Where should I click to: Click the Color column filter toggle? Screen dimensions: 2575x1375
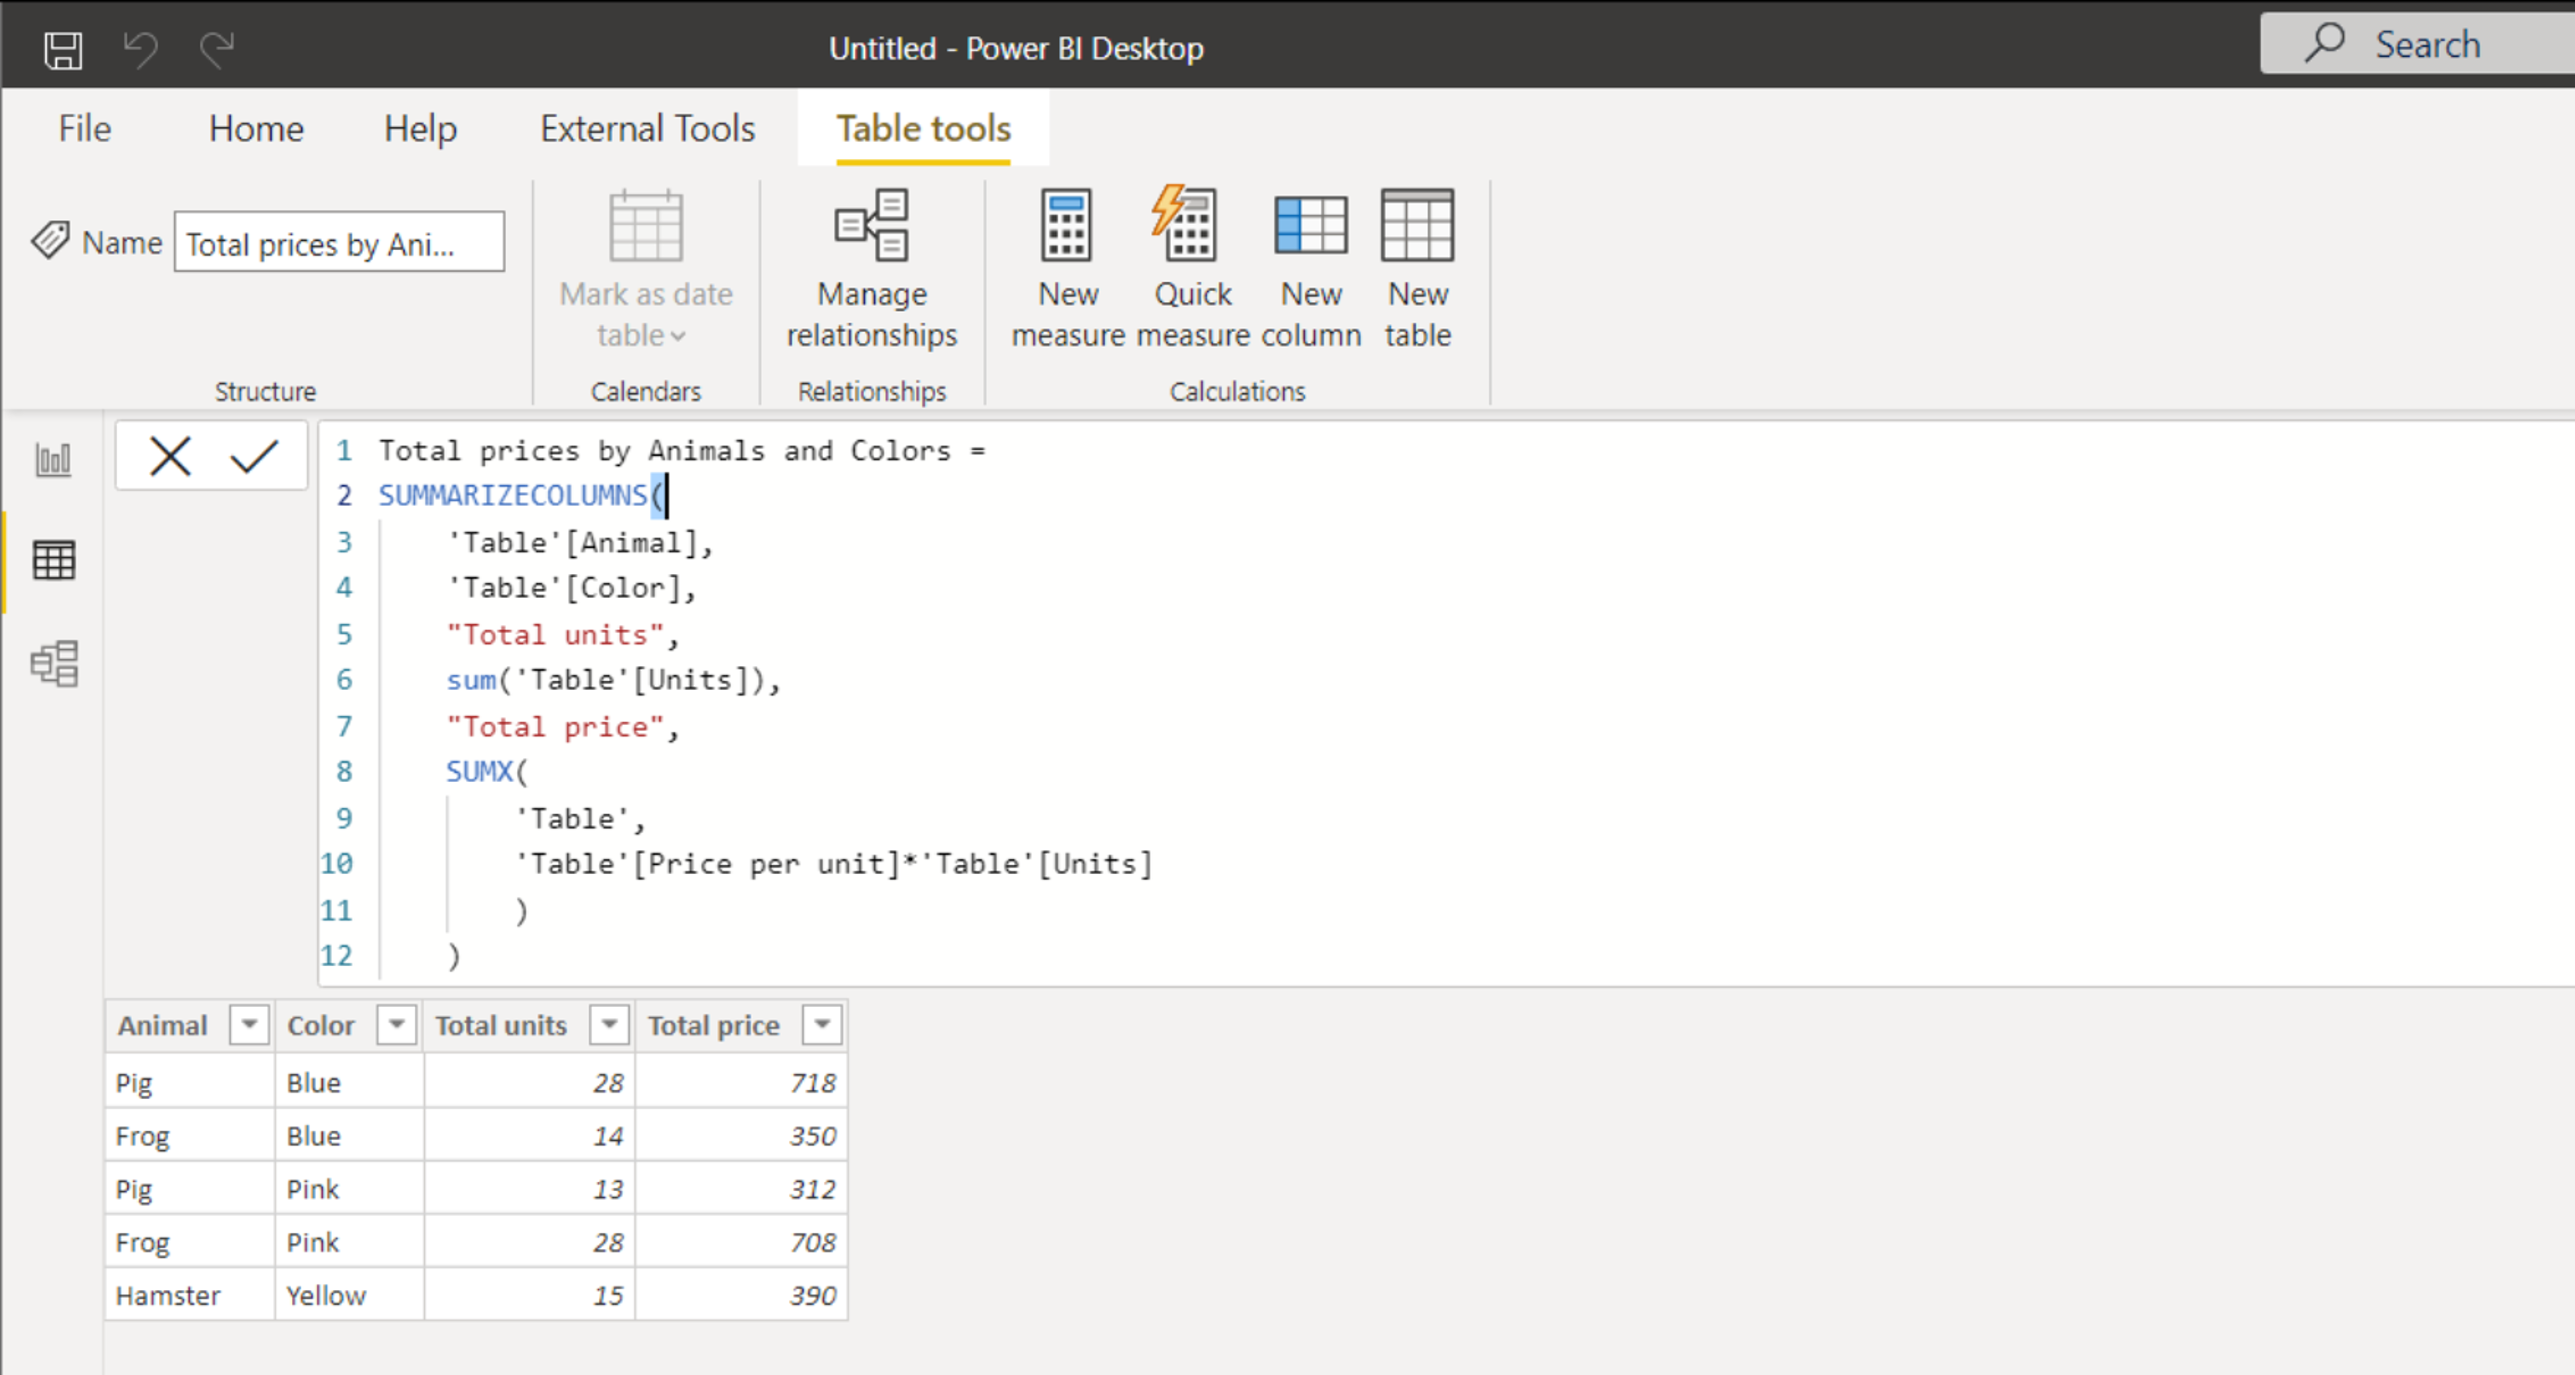[395, 1024]
